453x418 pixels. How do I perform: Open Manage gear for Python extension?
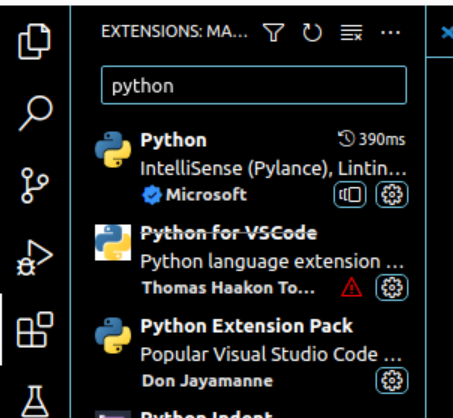tap(392, 194)
